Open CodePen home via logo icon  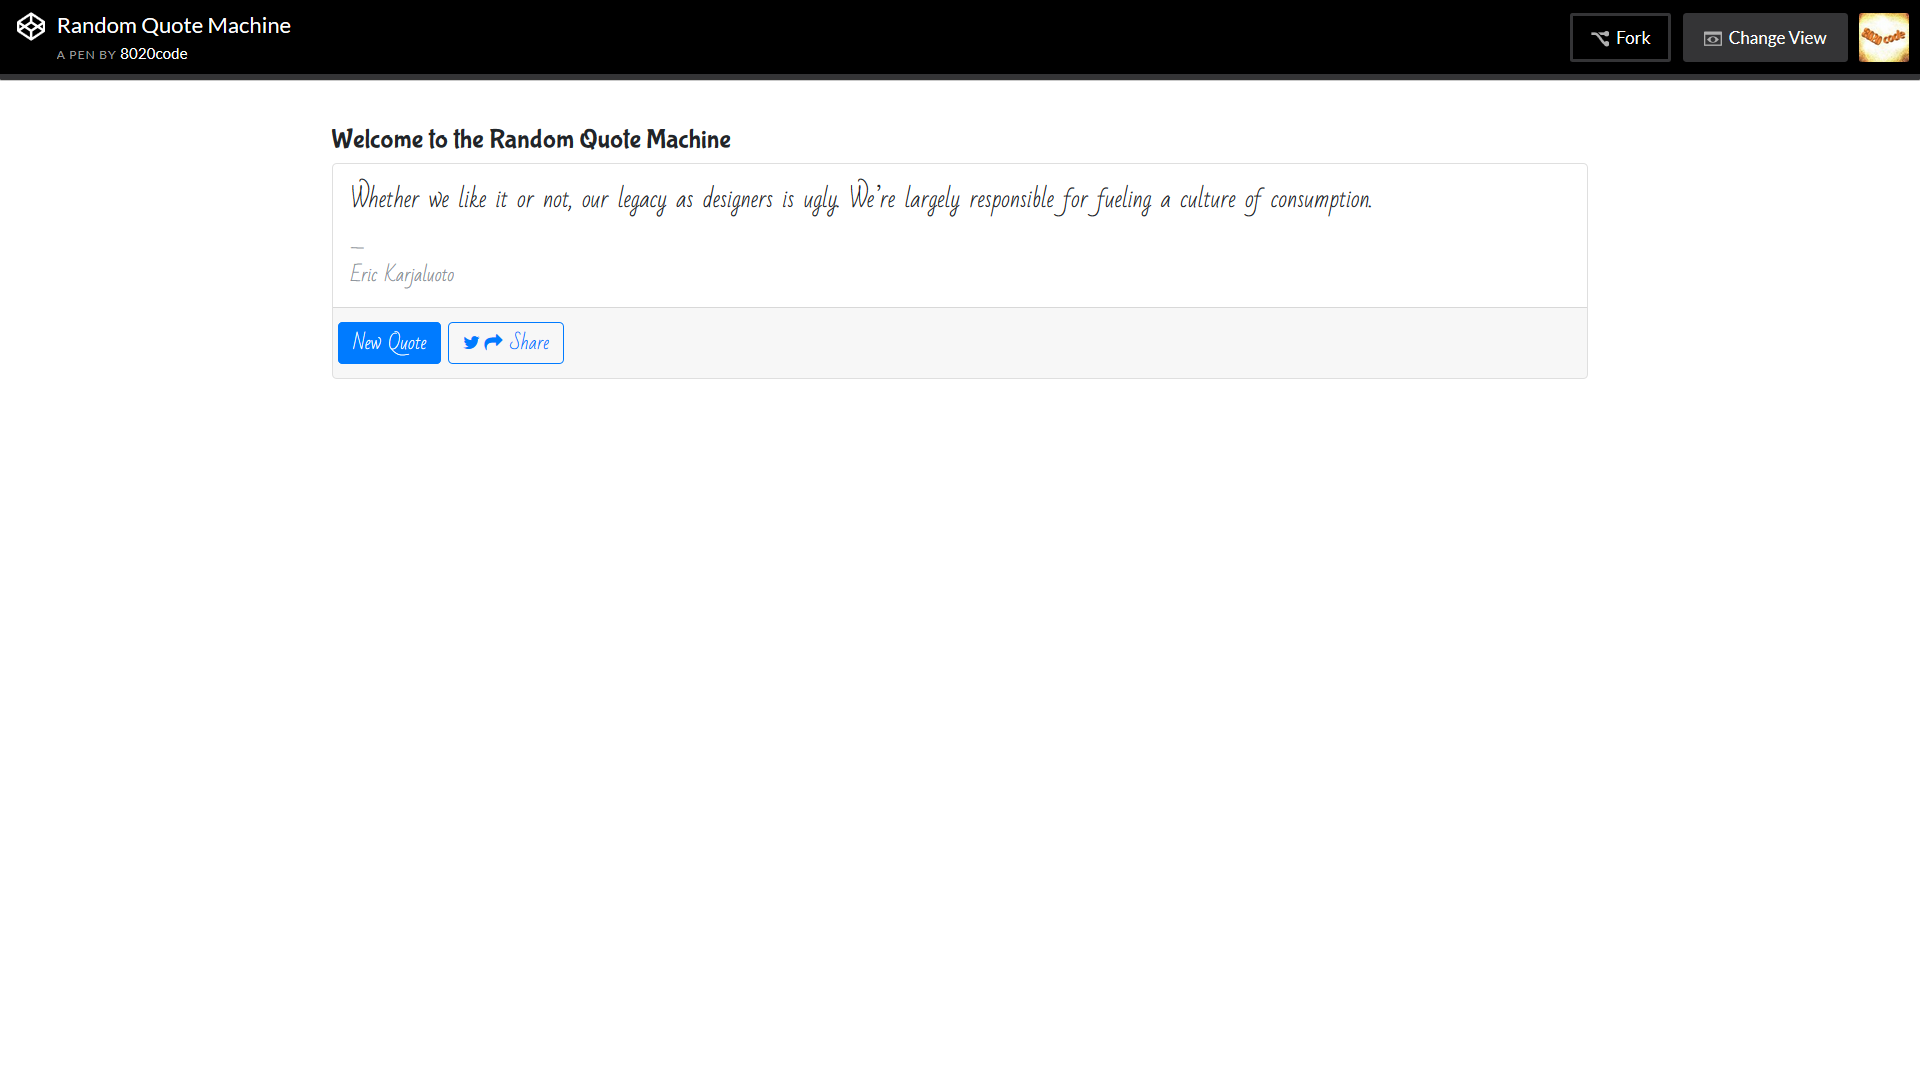click(x=31, y=27)
